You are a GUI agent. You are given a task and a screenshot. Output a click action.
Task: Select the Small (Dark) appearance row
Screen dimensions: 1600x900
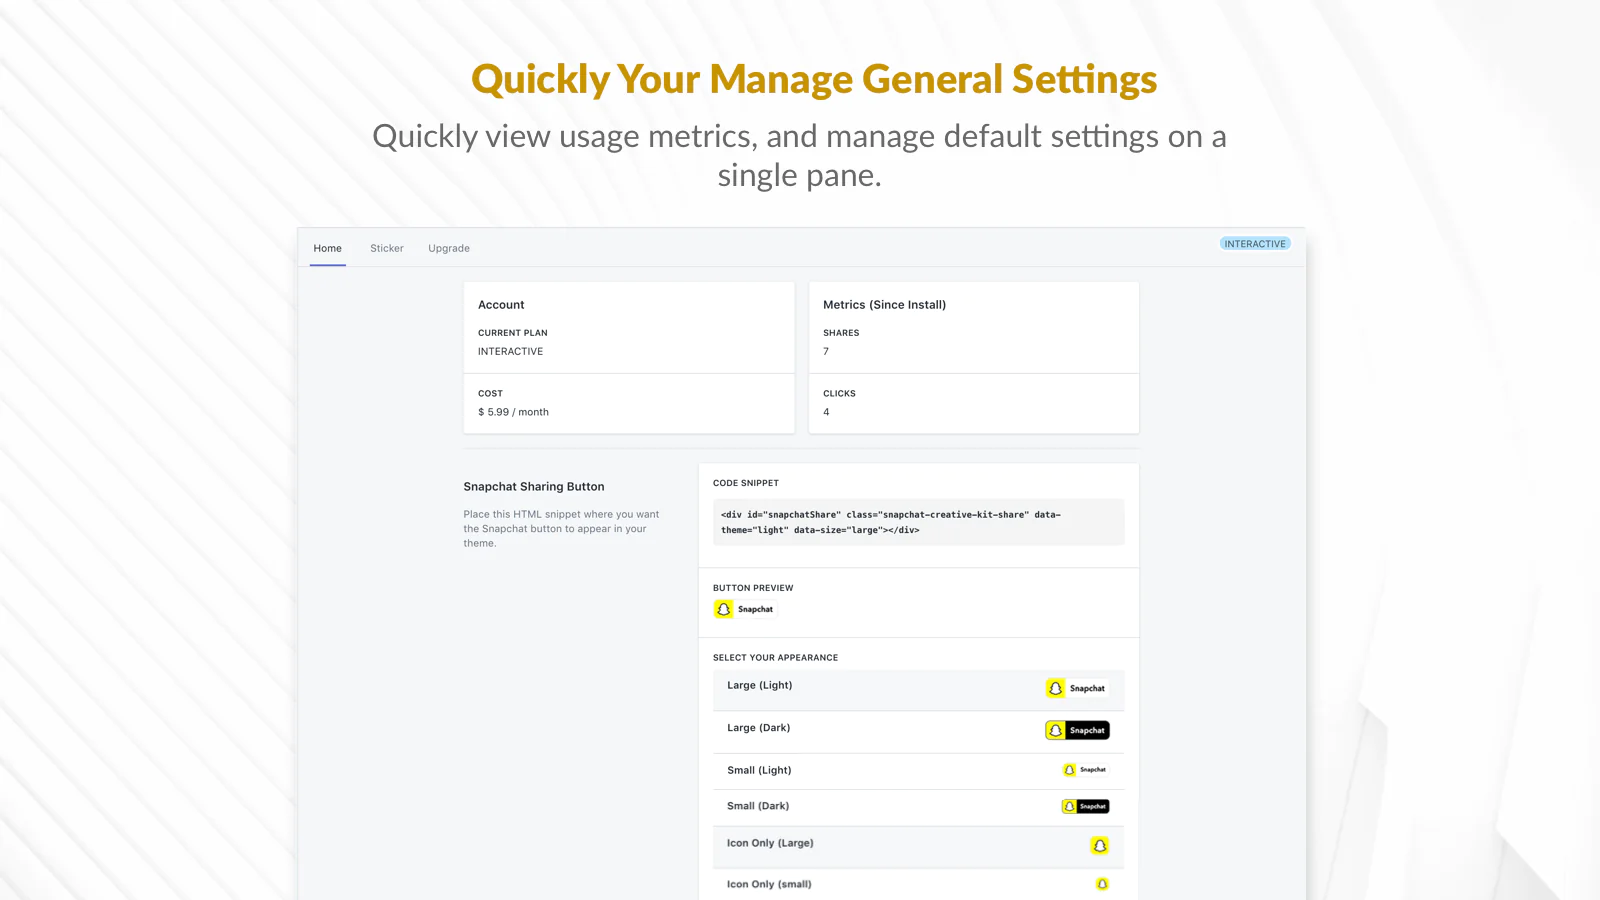pyautogui.click(x=918, y=807)
